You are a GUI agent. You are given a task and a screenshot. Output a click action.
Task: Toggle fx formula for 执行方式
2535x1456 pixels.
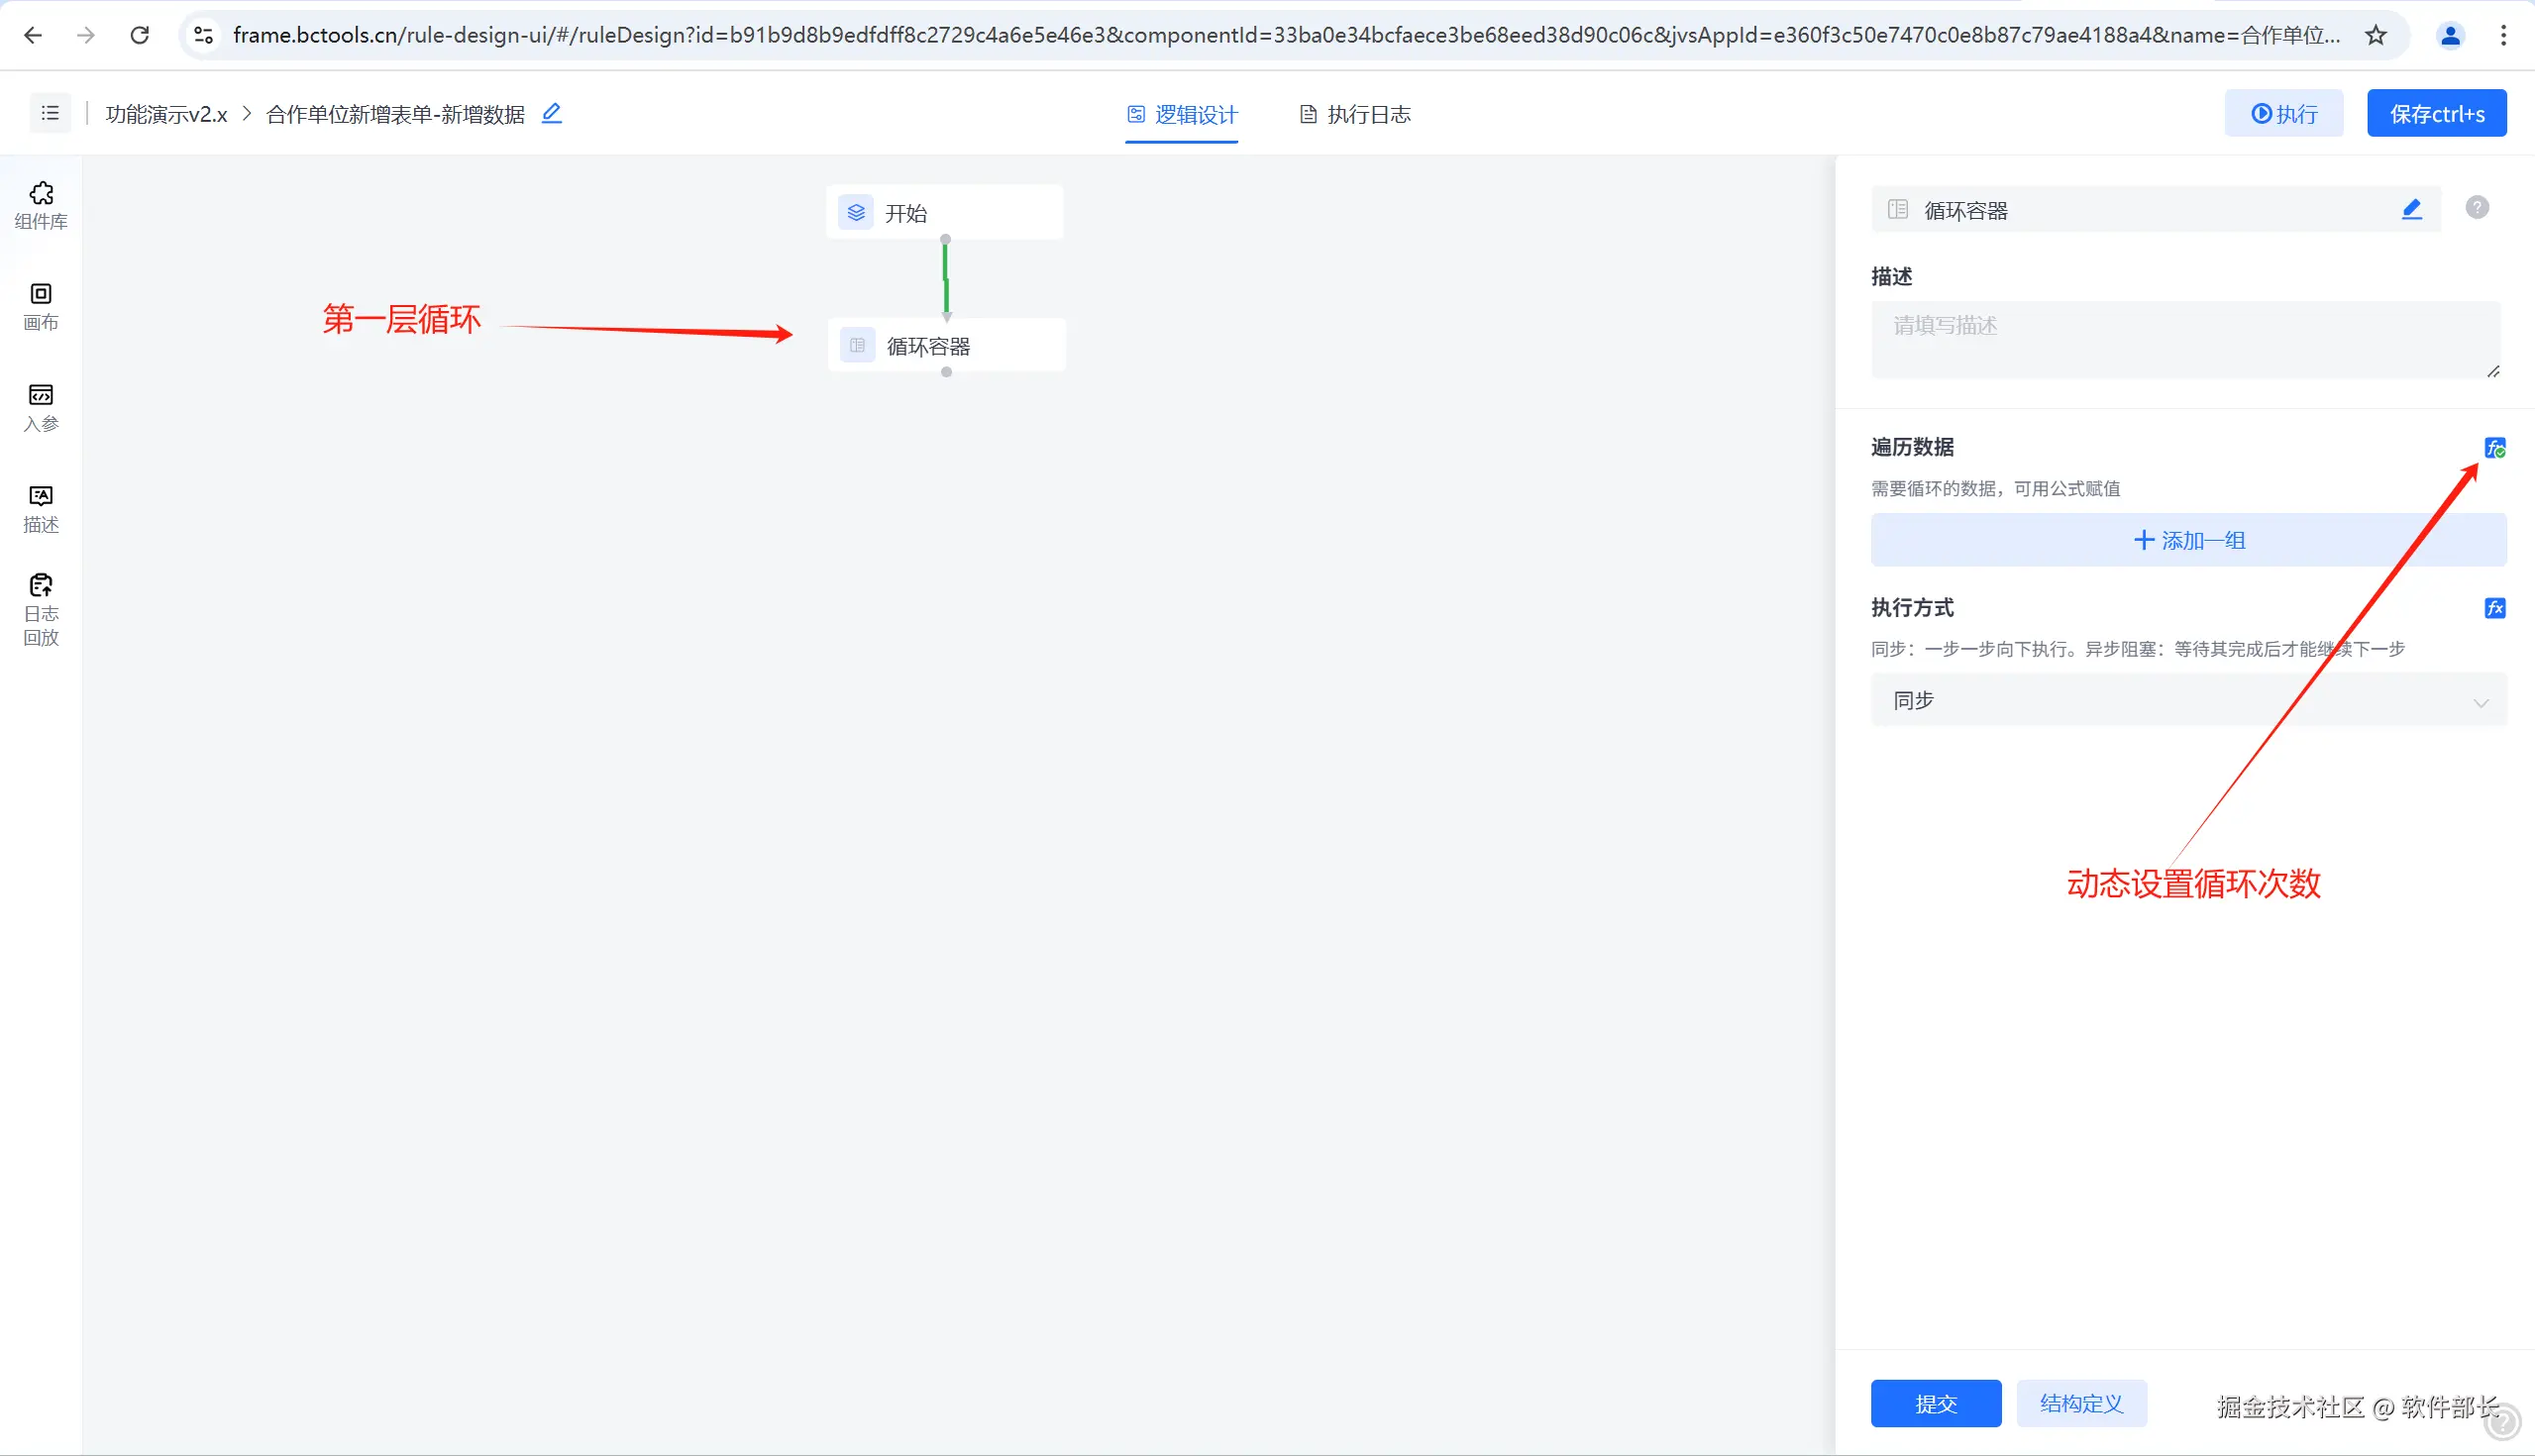[x=2494, y=608]
